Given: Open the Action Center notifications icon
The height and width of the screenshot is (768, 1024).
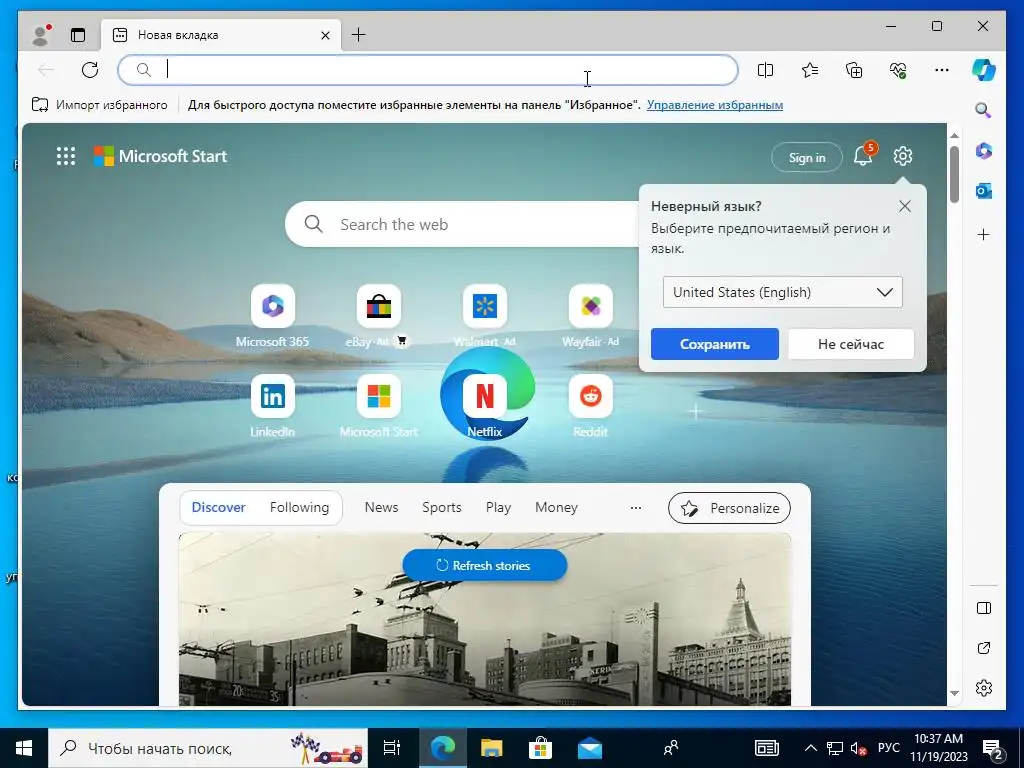Looking at the screenshot, I should pos(993,749).
